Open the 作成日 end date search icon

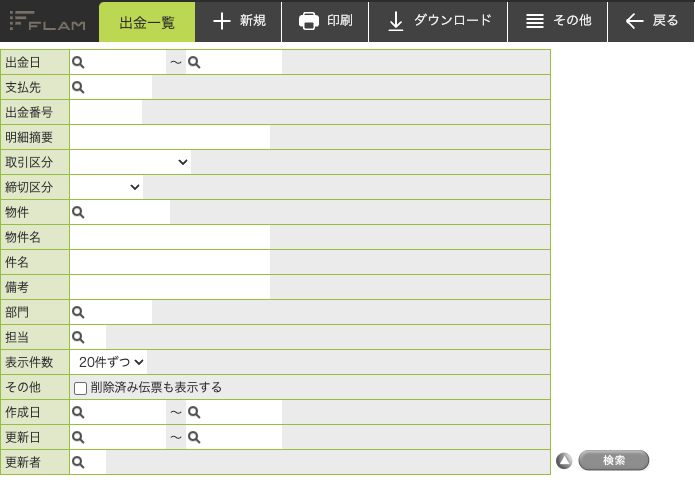click(x=194, y=412)
